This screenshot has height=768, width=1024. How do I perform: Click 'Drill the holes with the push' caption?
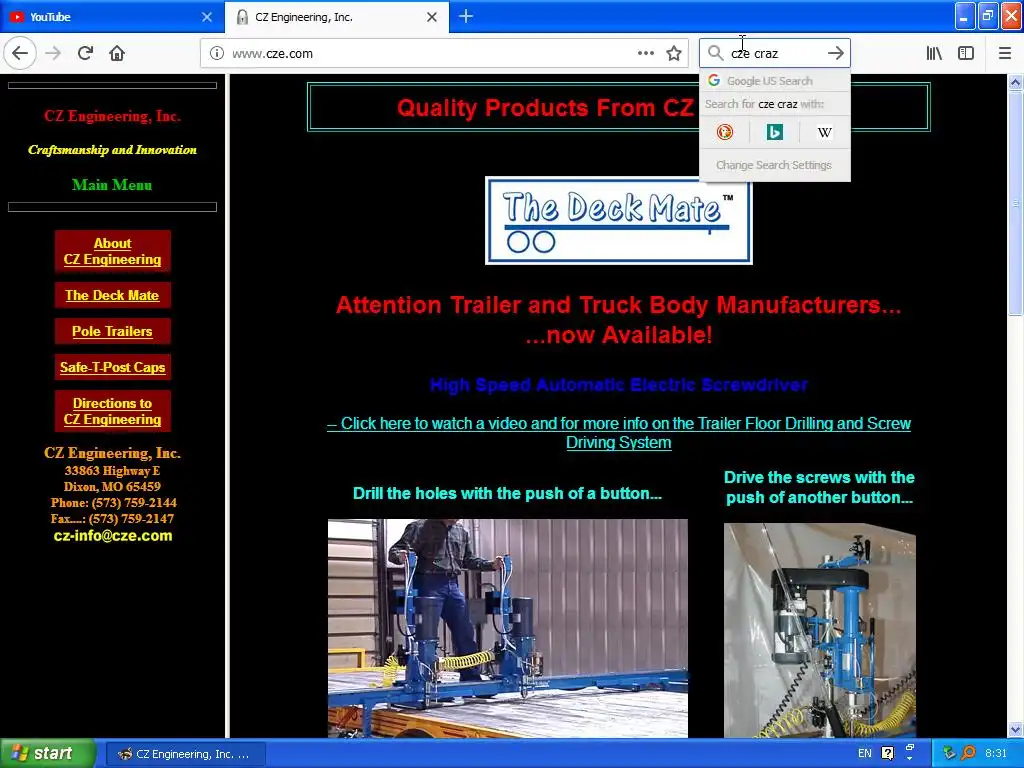[507, 494]
